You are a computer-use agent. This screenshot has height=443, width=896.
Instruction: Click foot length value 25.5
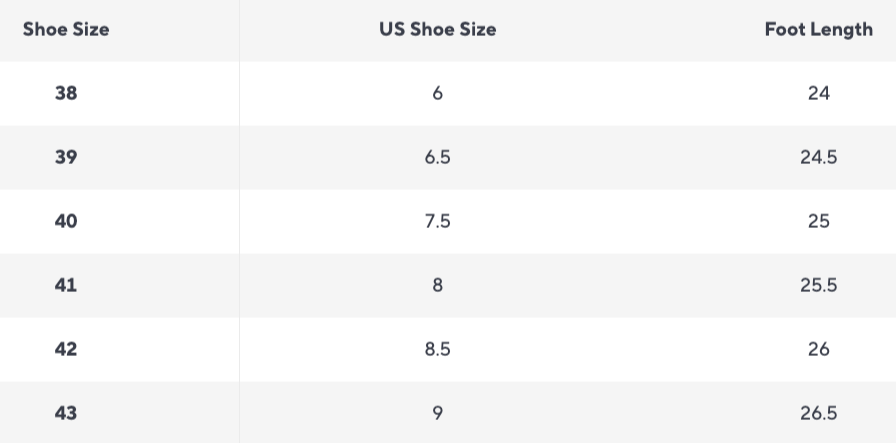819,285
